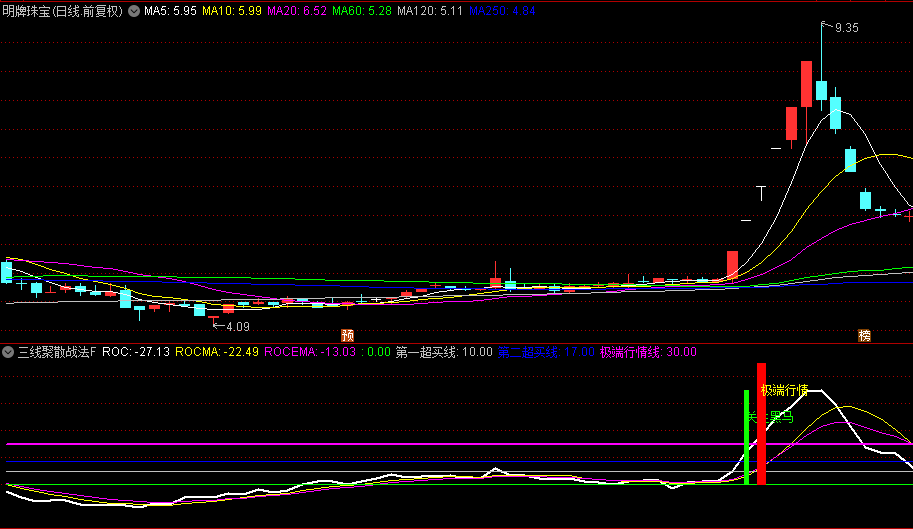Click the 极端行情 signal label

point(785,390)
